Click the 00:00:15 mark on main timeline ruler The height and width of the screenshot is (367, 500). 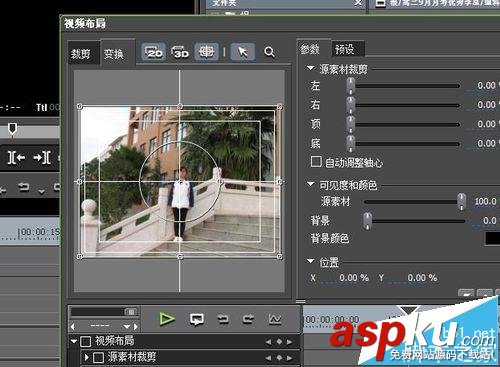[38, 231]
